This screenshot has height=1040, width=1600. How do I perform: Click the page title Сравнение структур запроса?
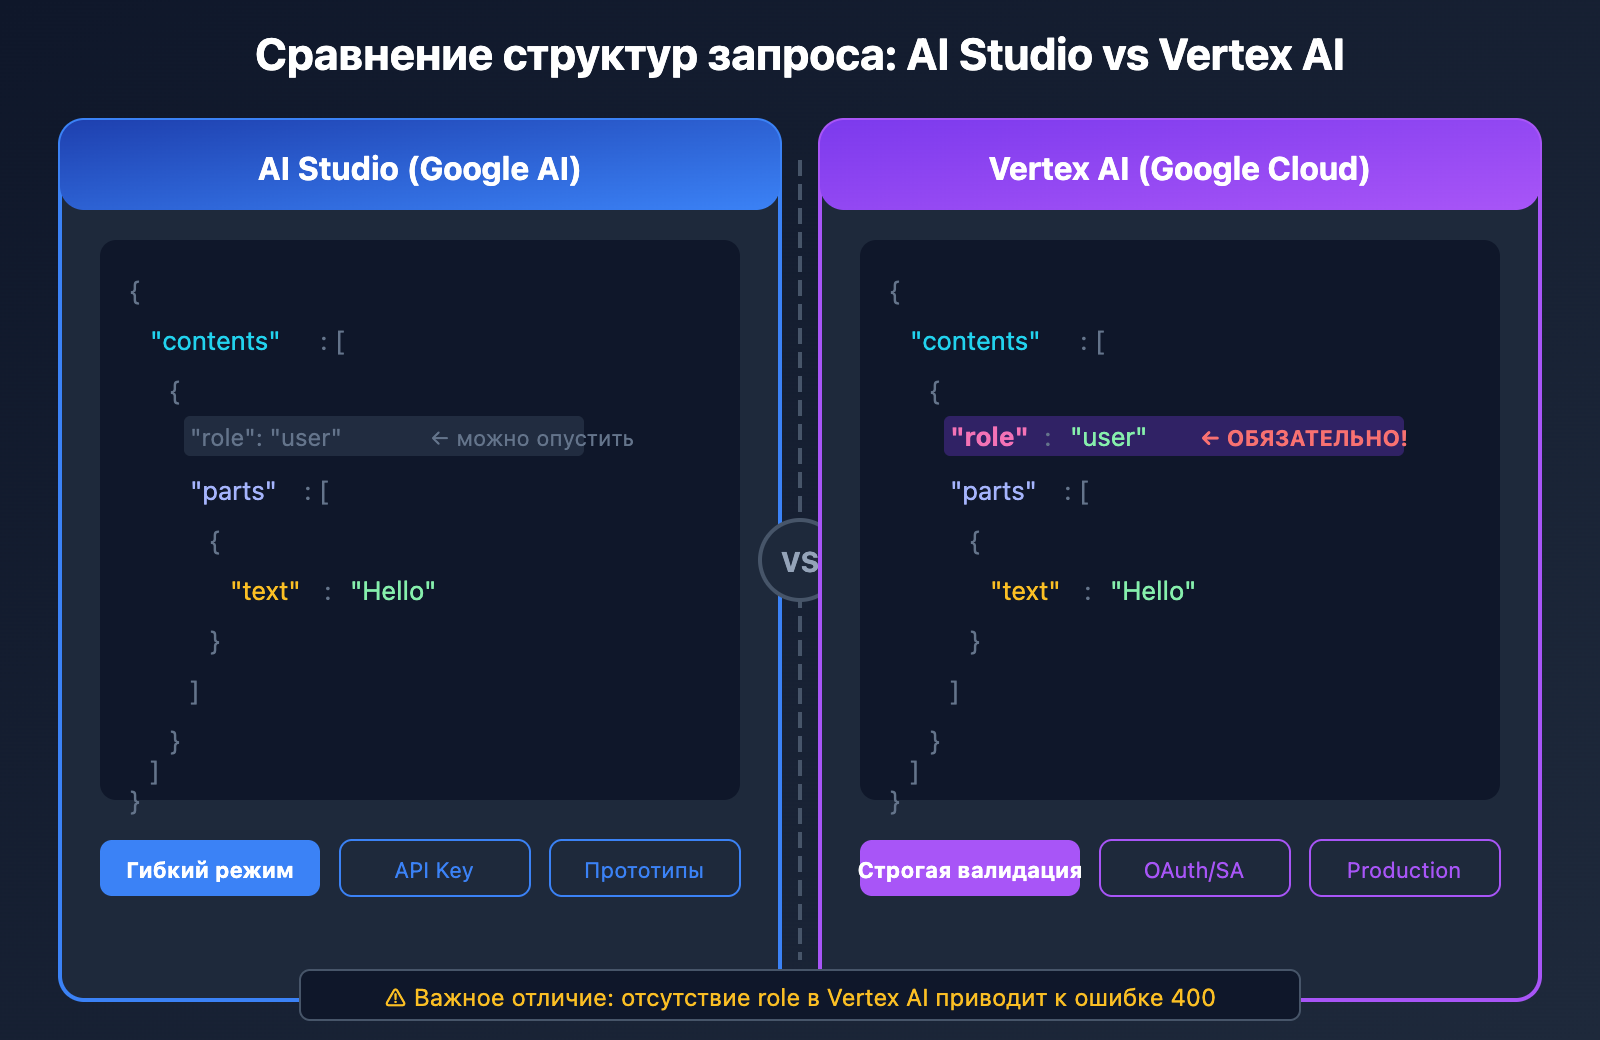[x=800, y=56]
